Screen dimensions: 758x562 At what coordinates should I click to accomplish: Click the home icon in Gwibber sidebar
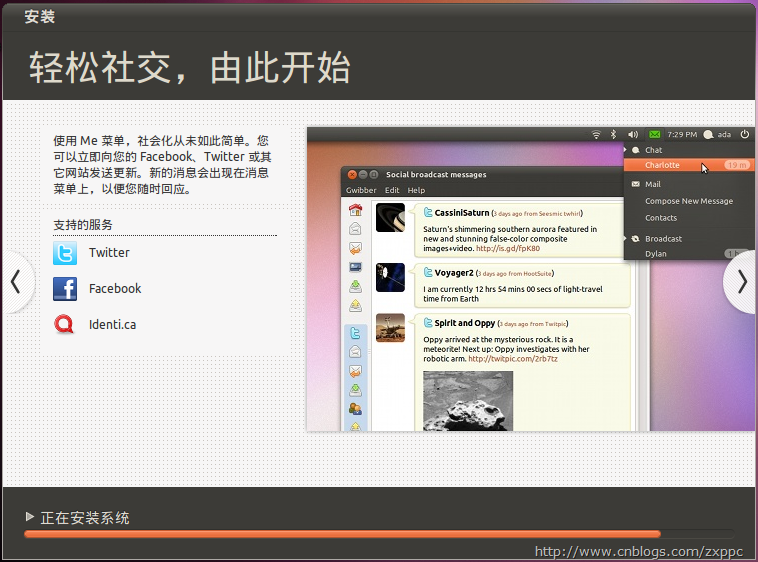[355, 210]
